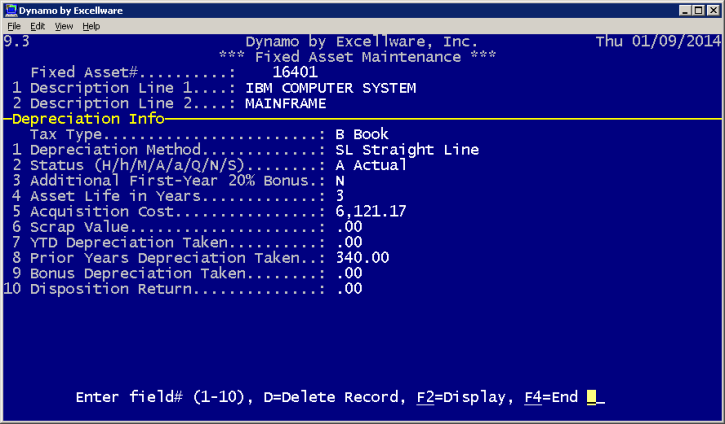This screenshot has height=424, width=725.
Task: Click Asset Life in Years value 3
Action: click(340, 196)
